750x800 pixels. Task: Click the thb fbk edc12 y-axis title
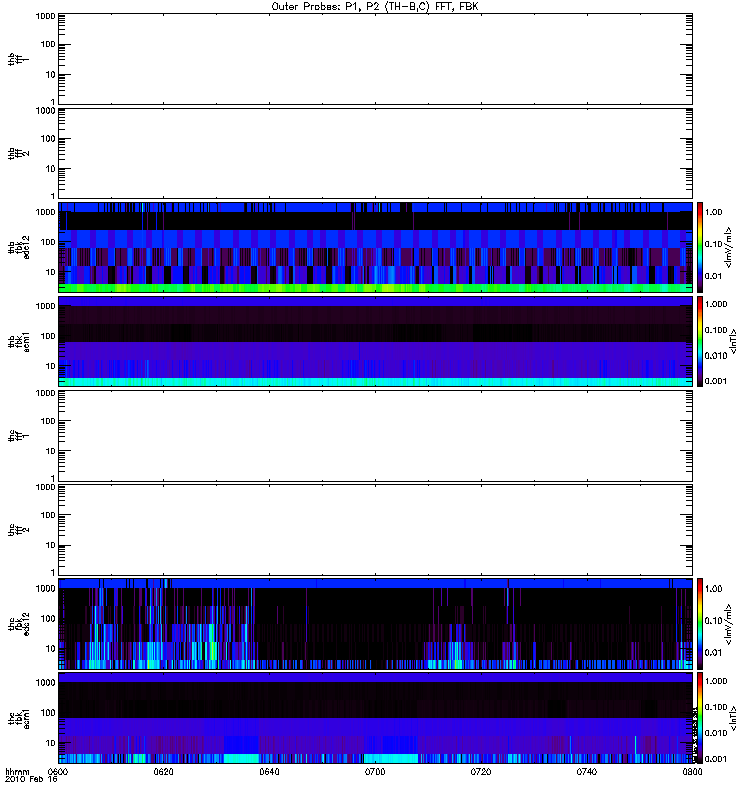click(x=19, y=247)
